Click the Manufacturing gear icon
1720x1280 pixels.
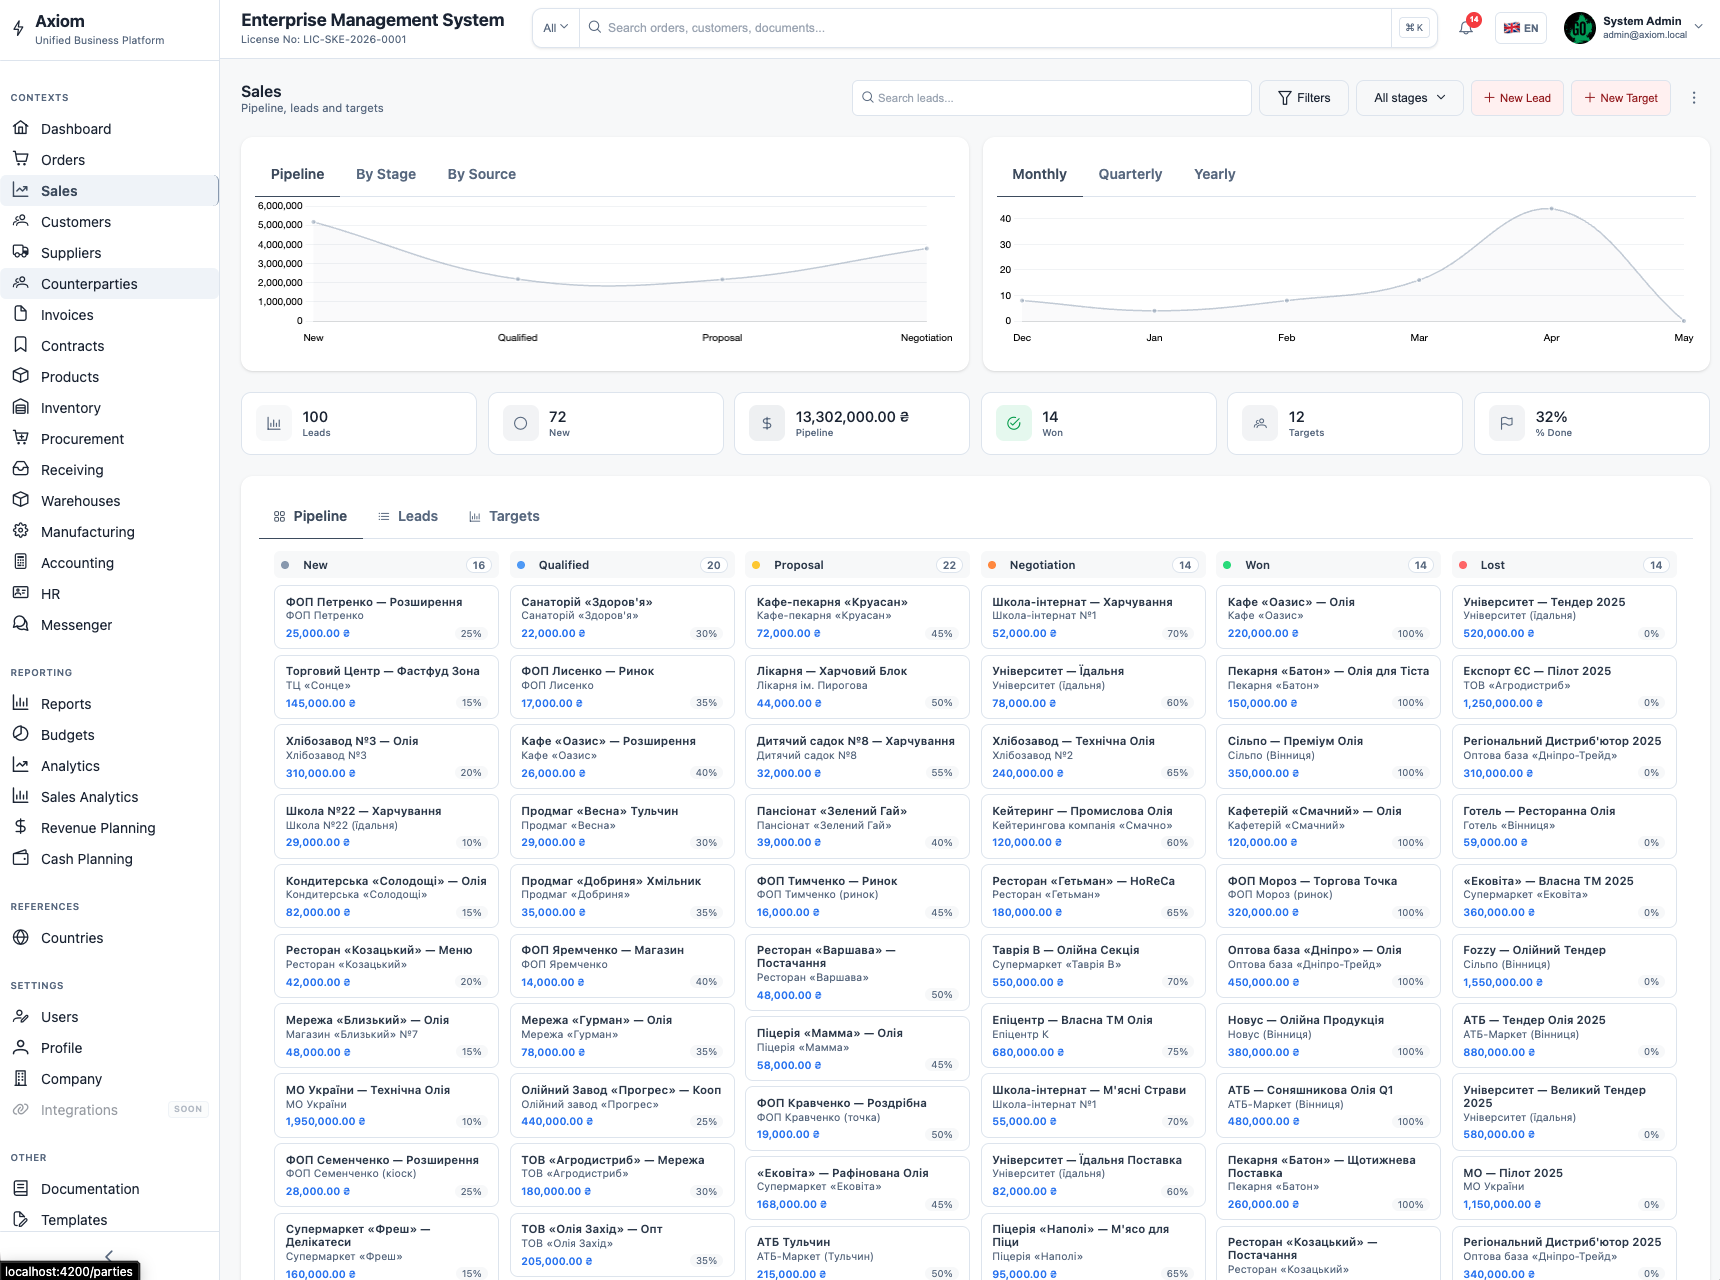click(x=20, y=531)
